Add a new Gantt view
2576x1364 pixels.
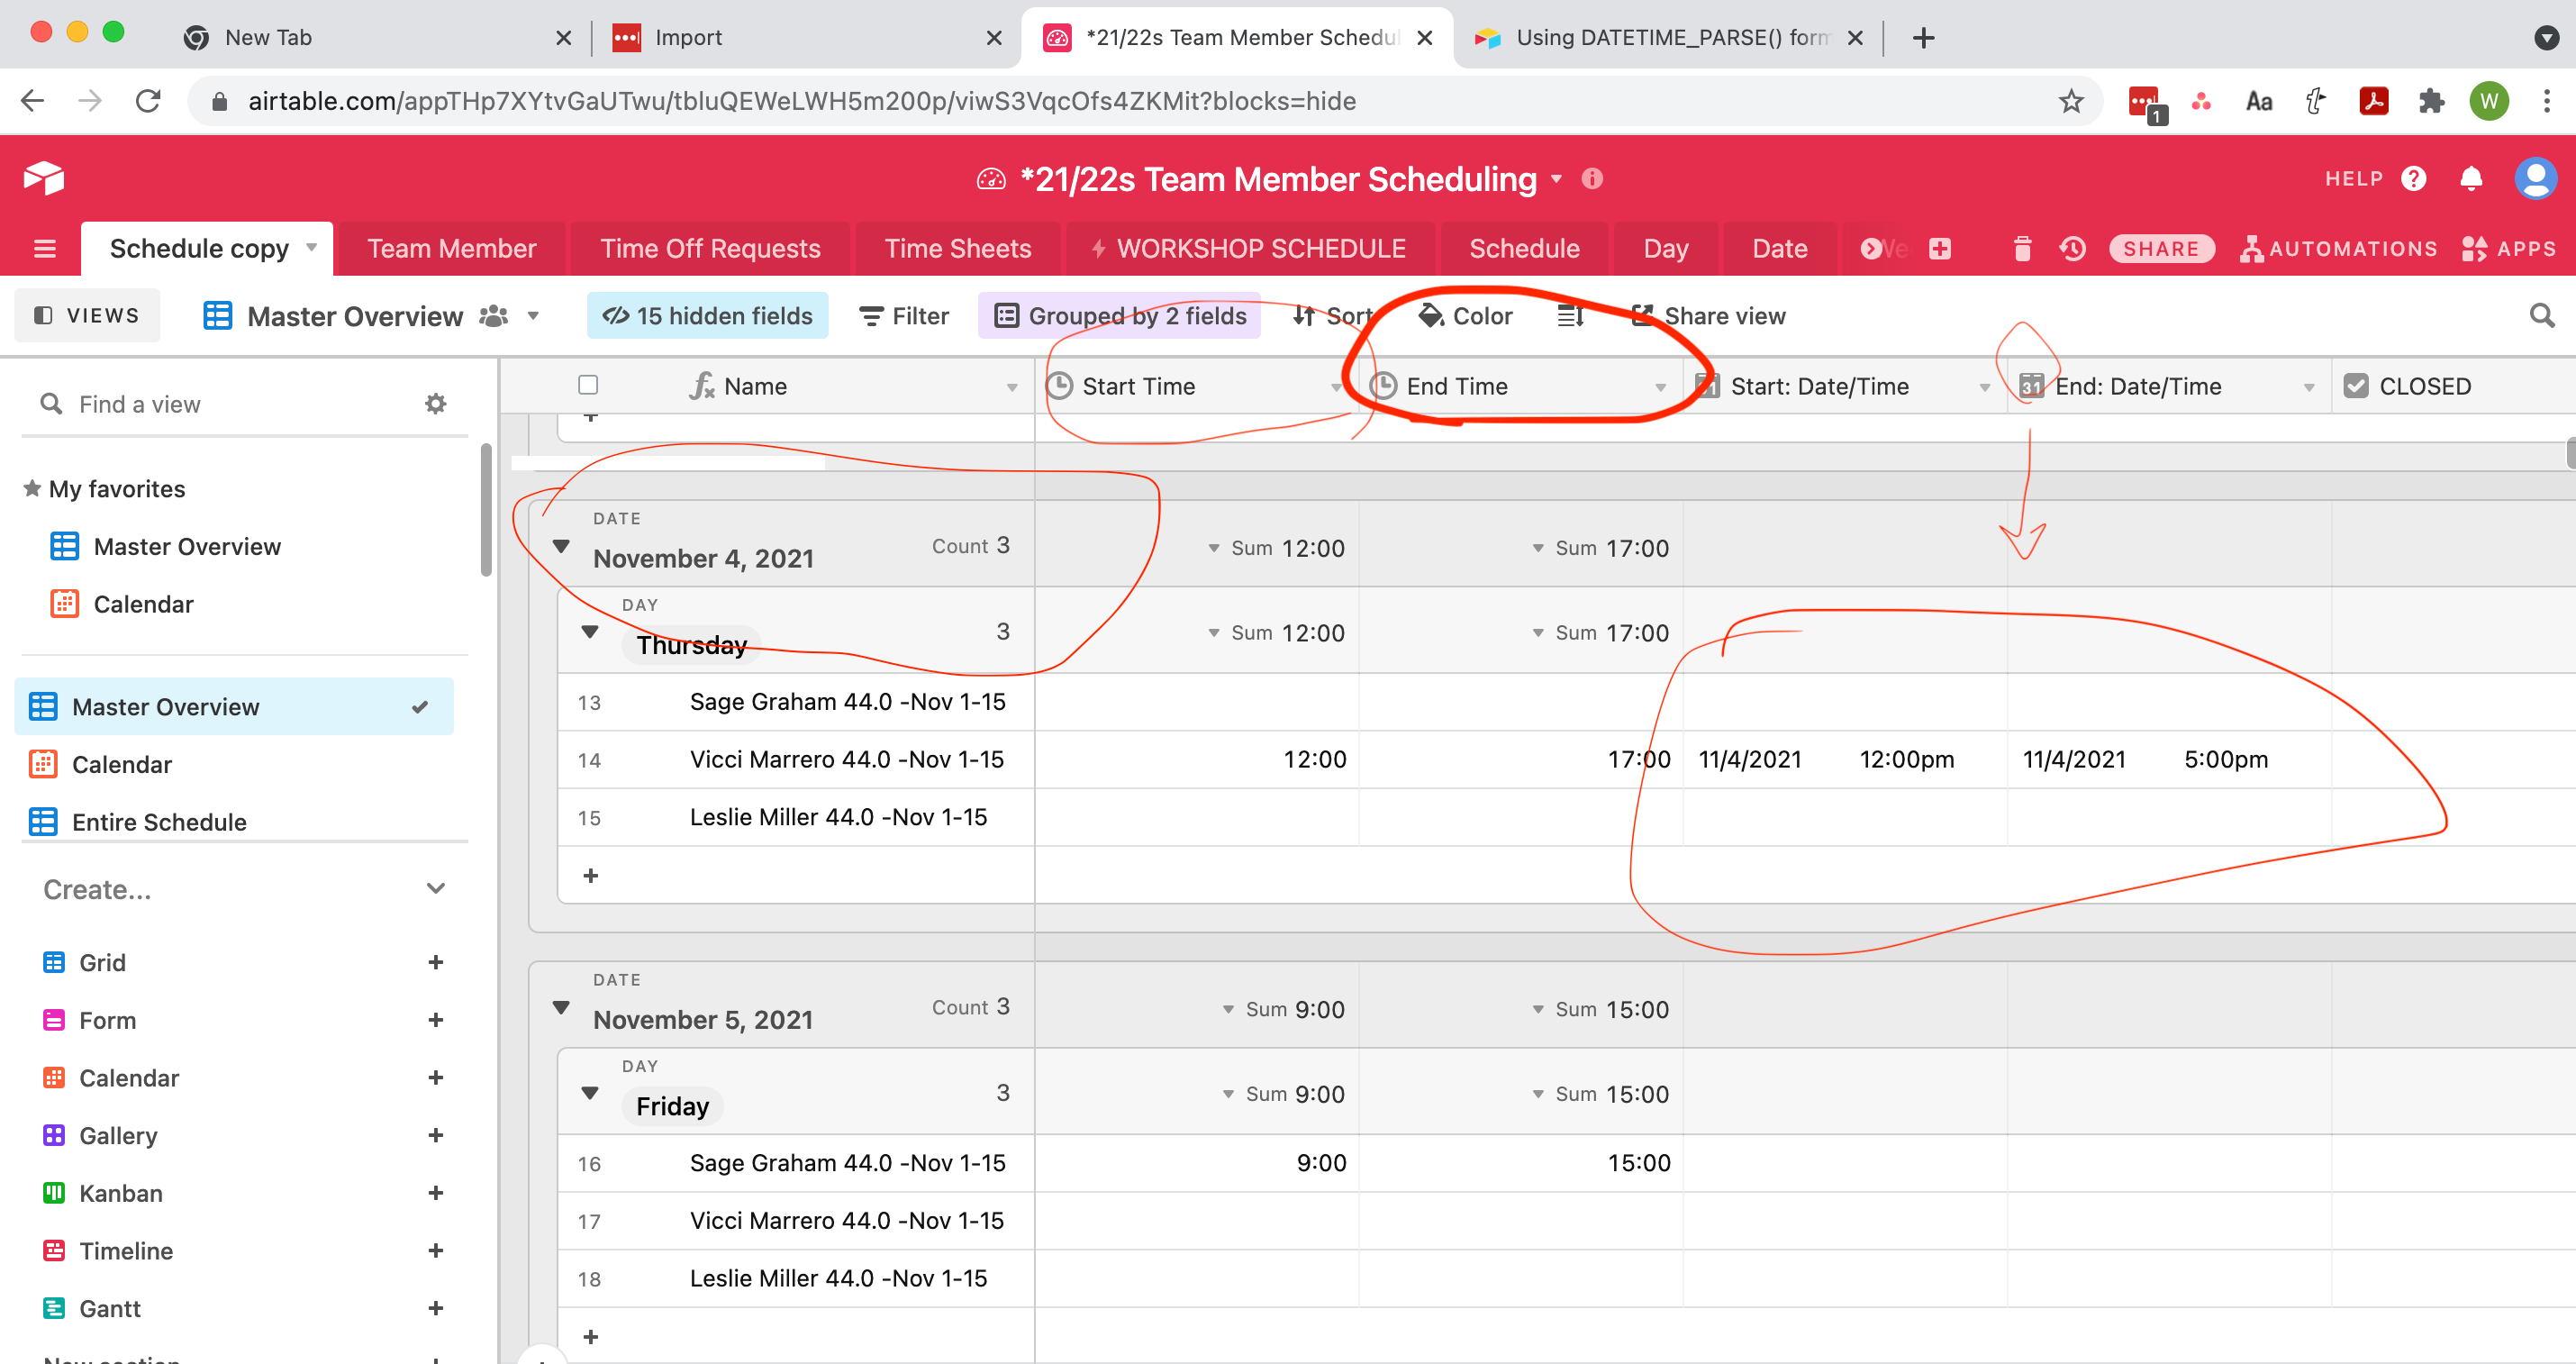436,1308
